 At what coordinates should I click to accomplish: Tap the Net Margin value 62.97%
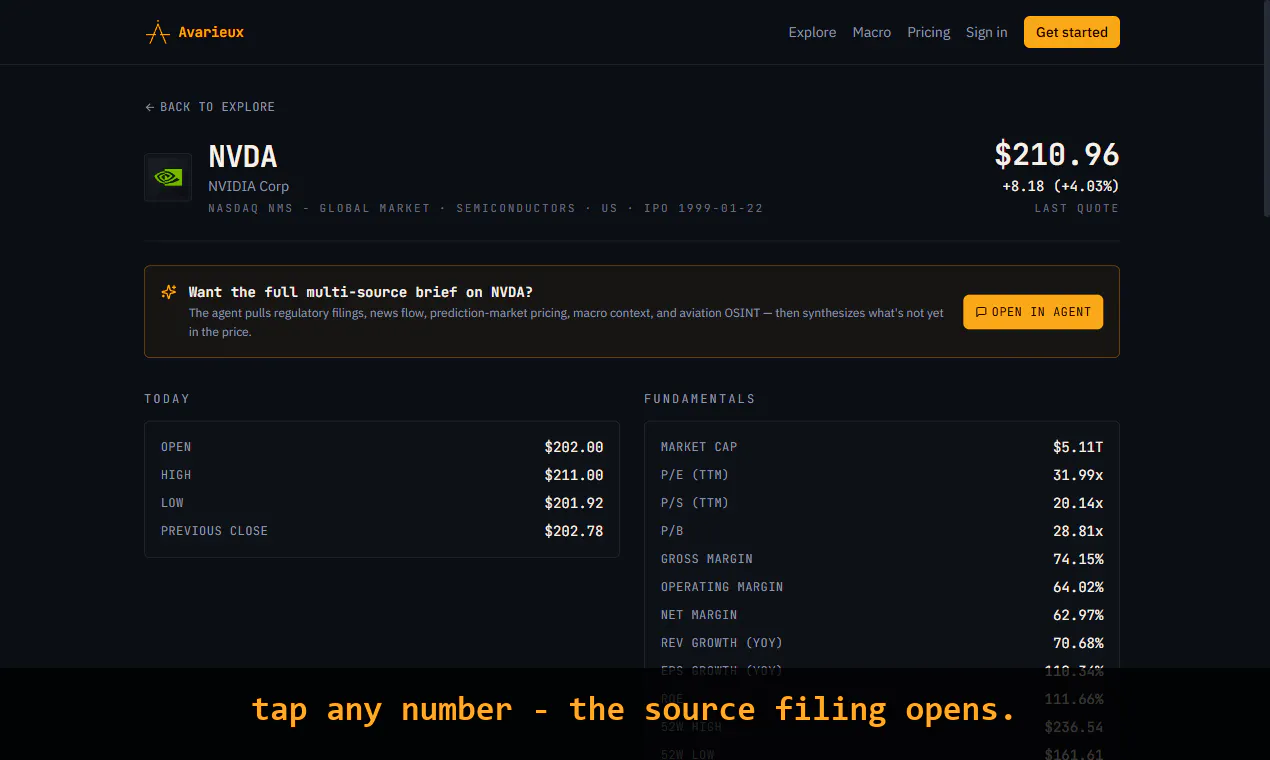(1078, 615)
